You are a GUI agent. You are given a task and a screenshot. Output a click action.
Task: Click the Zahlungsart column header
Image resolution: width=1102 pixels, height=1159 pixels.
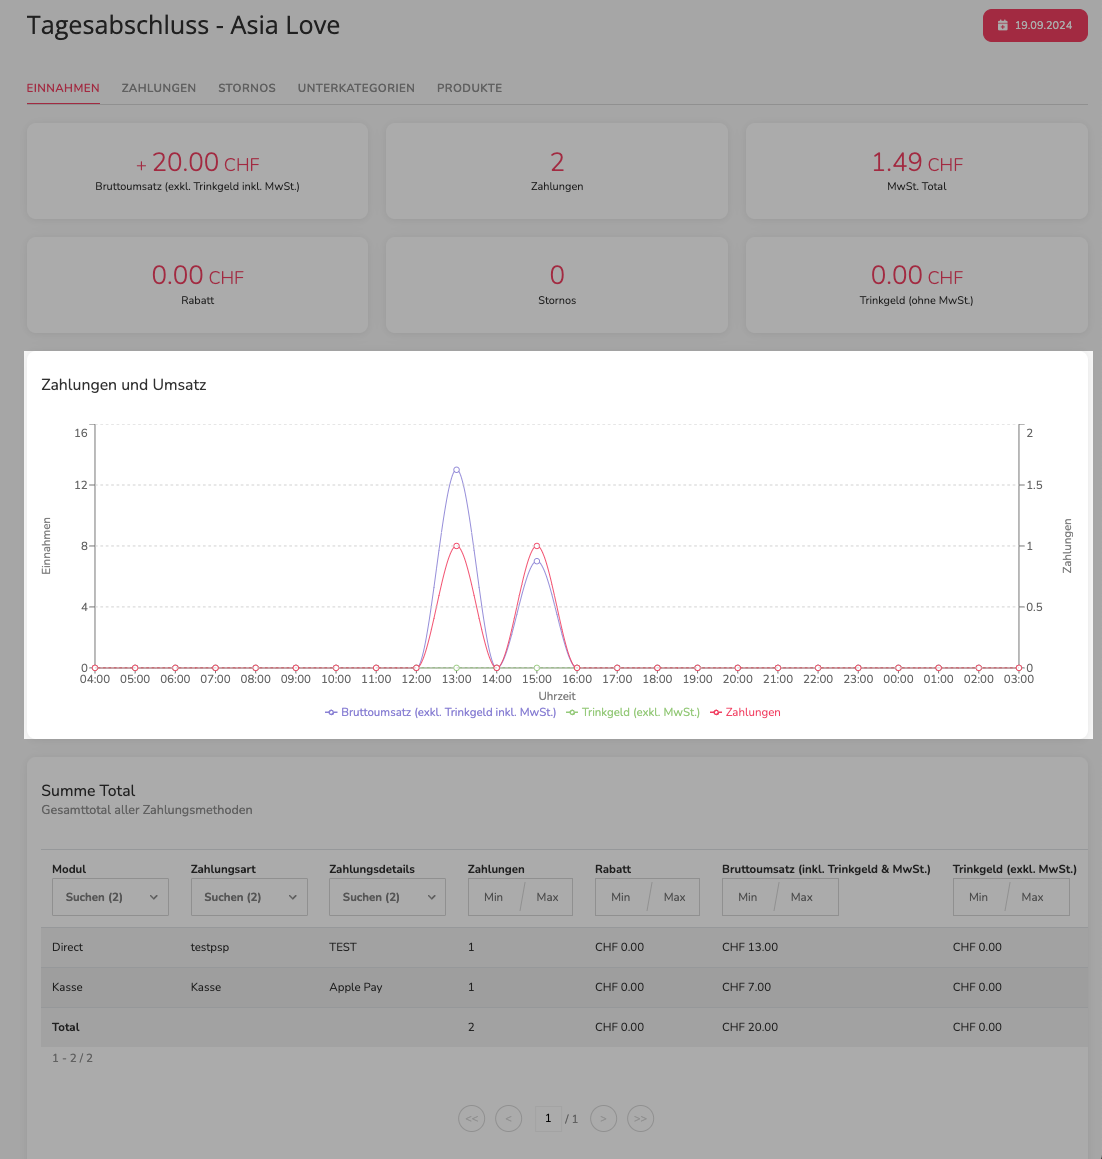point(223,869)
